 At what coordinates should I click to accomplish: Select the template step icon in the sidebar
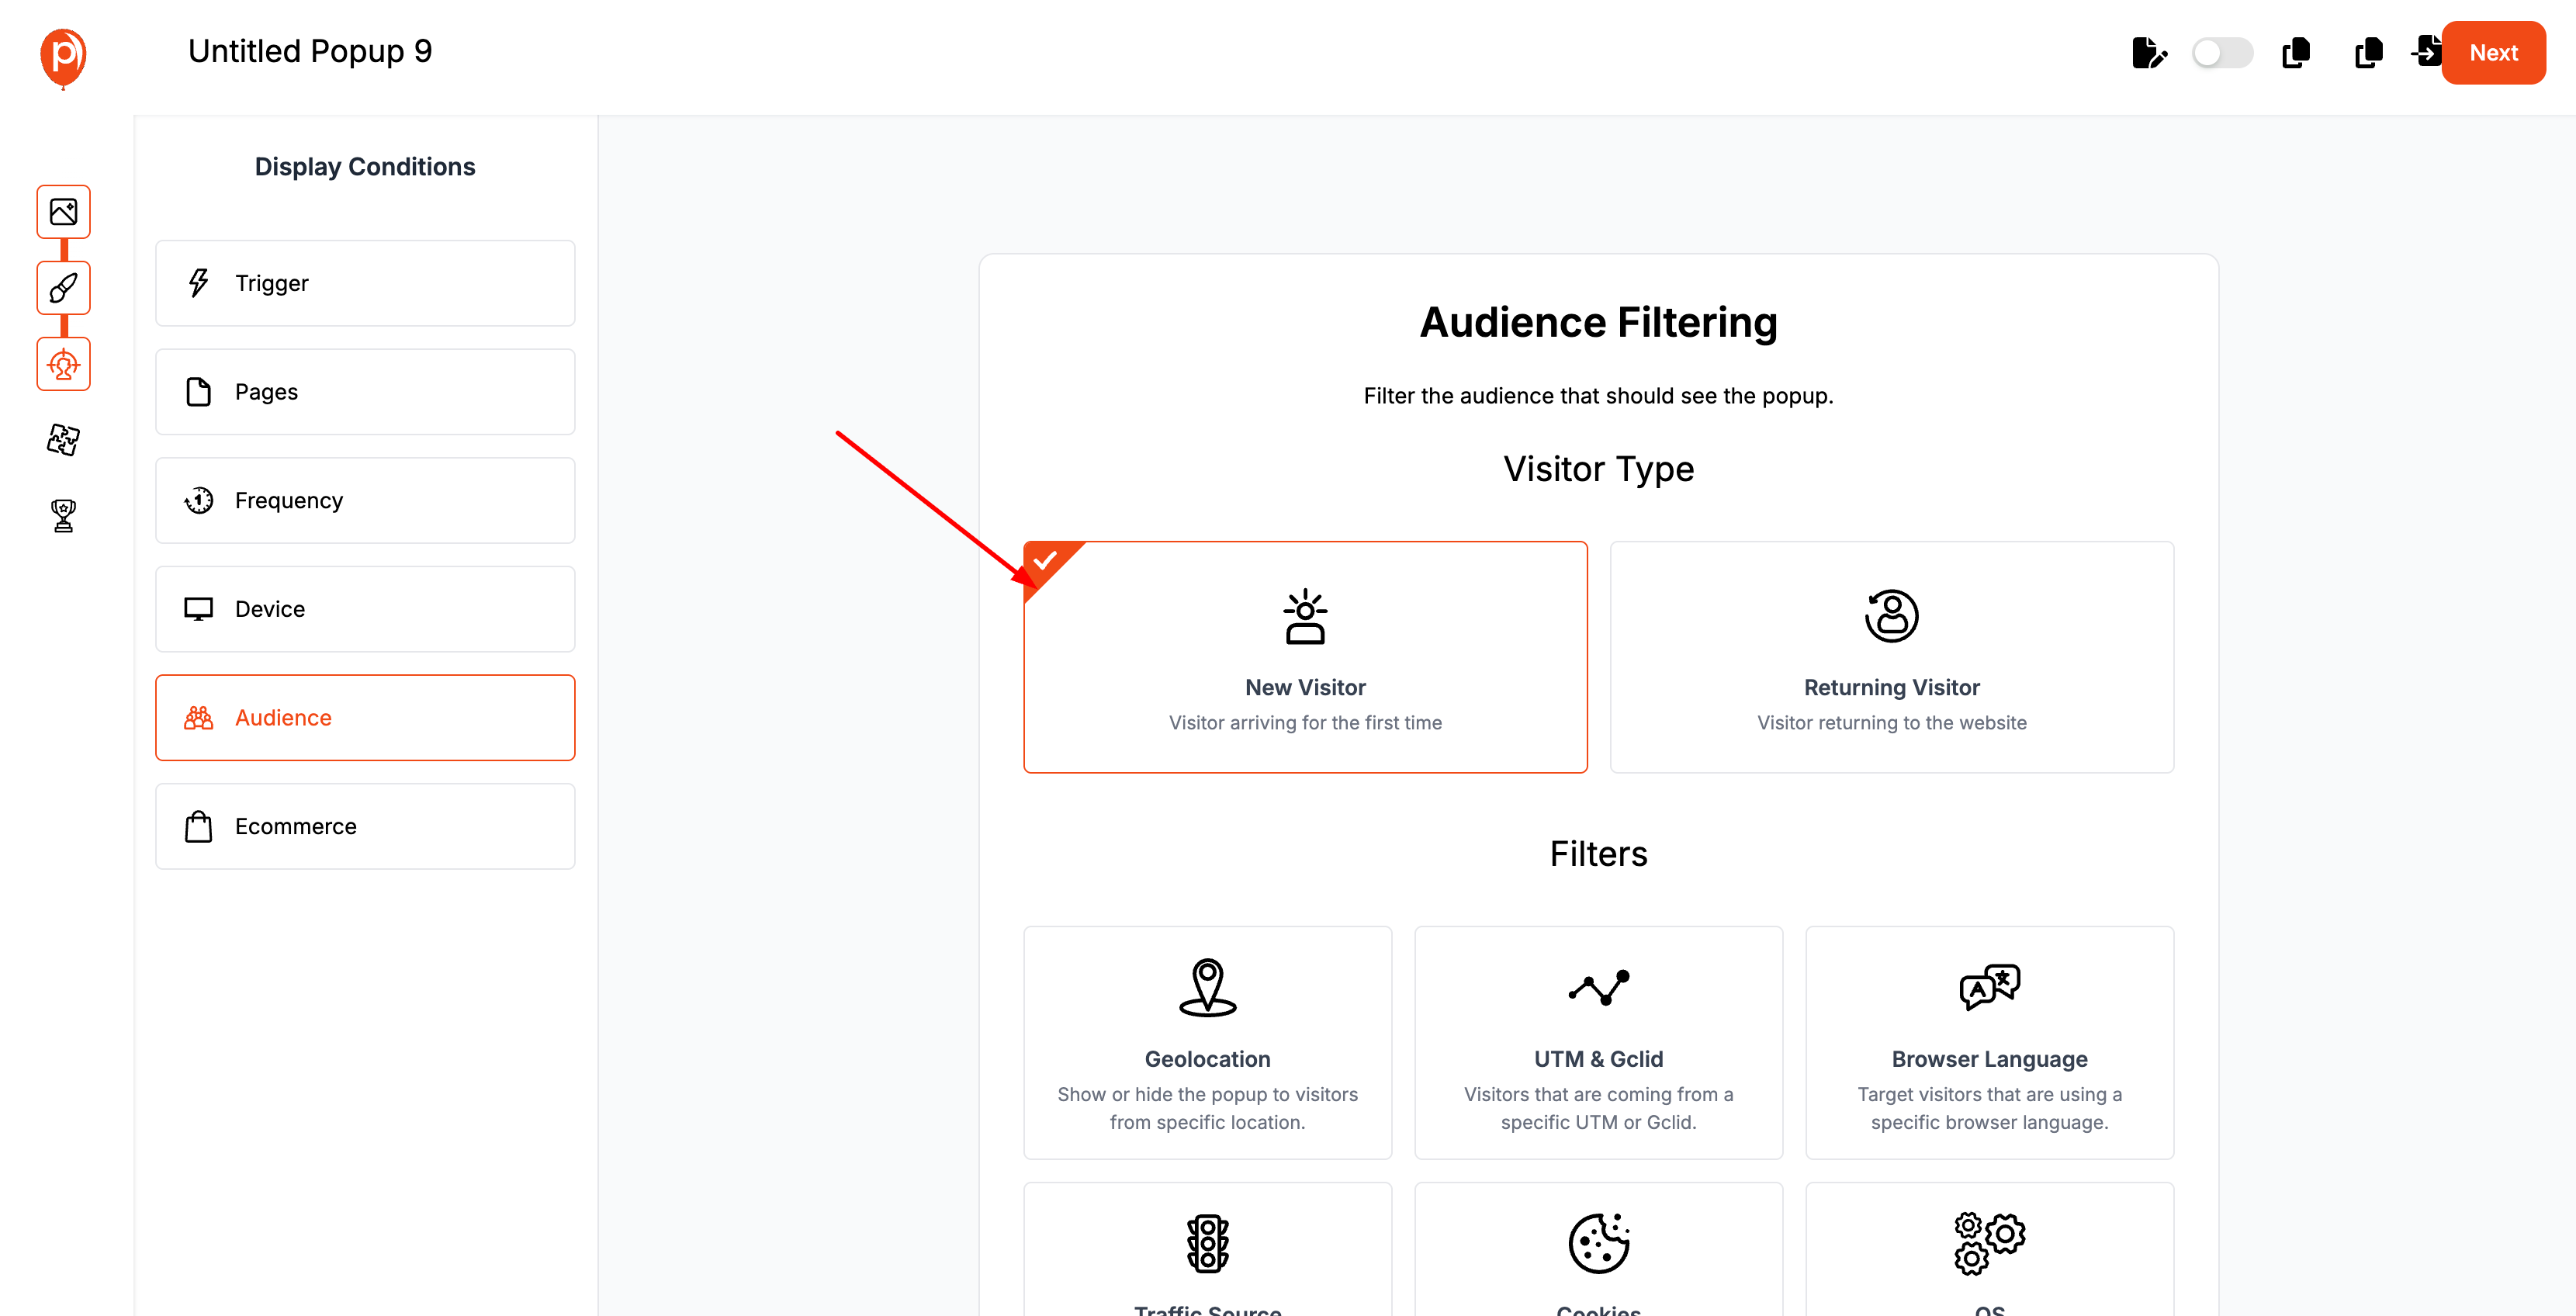[63, 211]
